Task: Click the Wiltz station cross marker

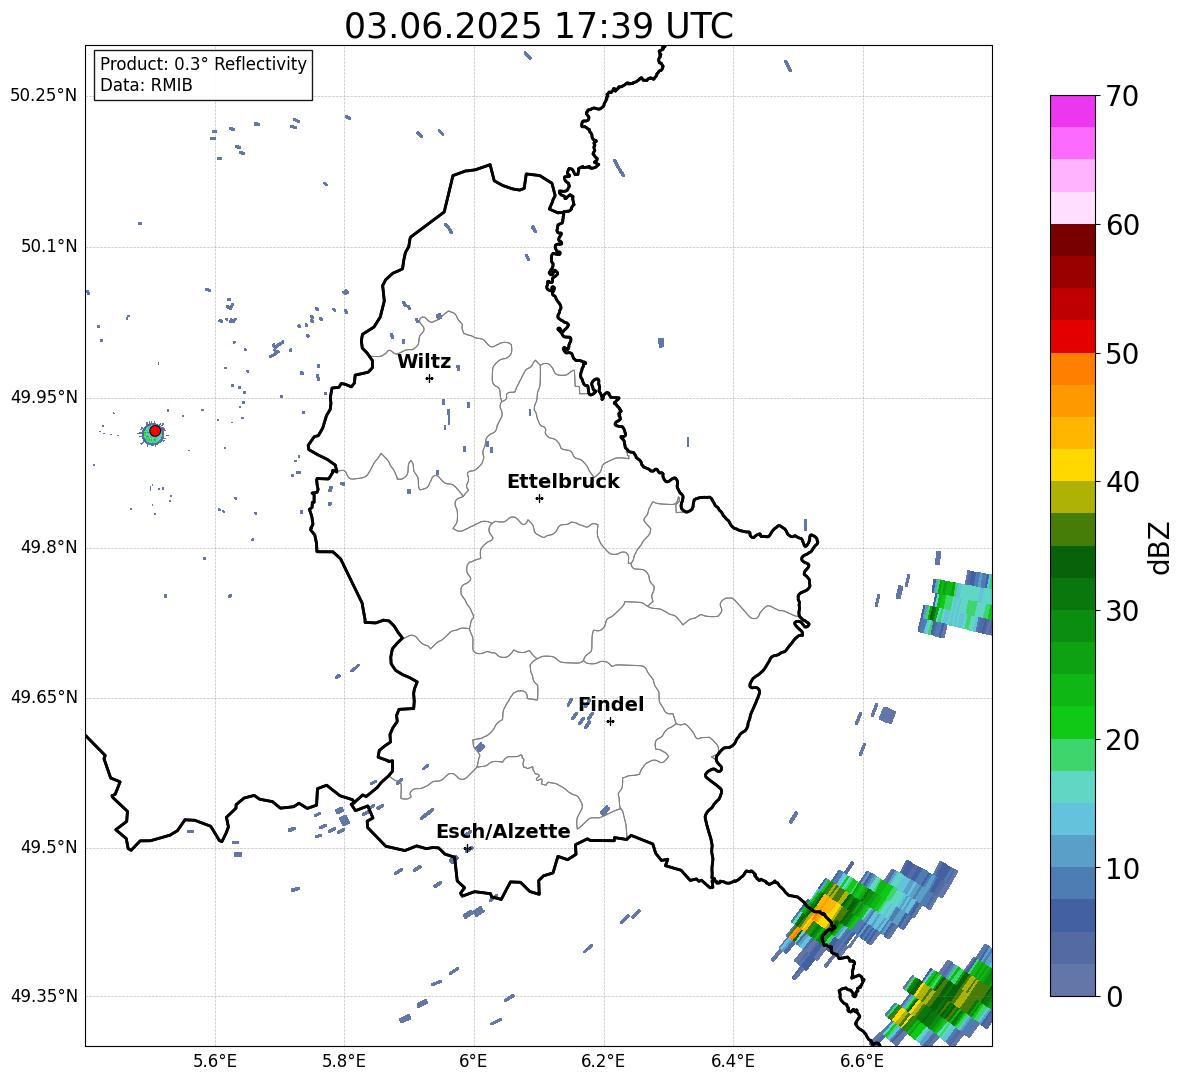Action: pos(430,378)
